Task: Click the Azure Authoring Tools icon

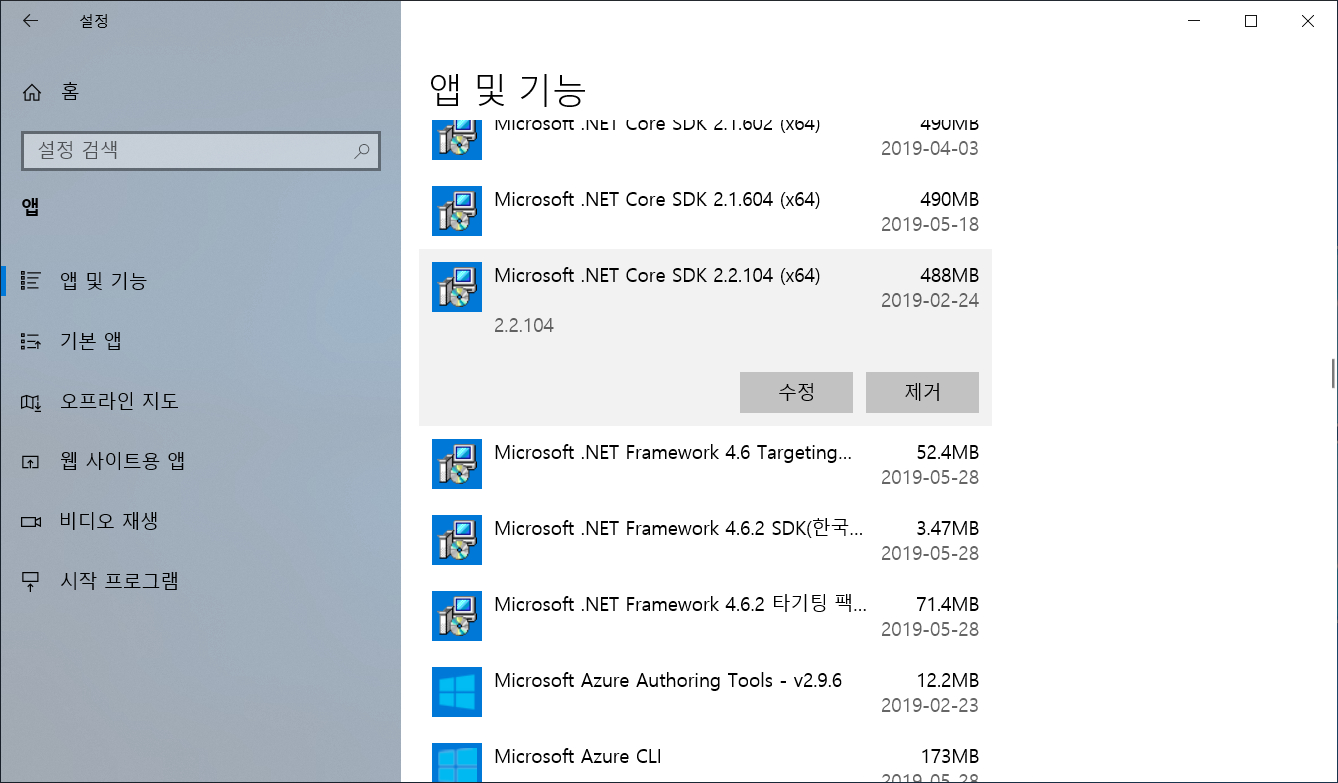Action: [457, 692]
